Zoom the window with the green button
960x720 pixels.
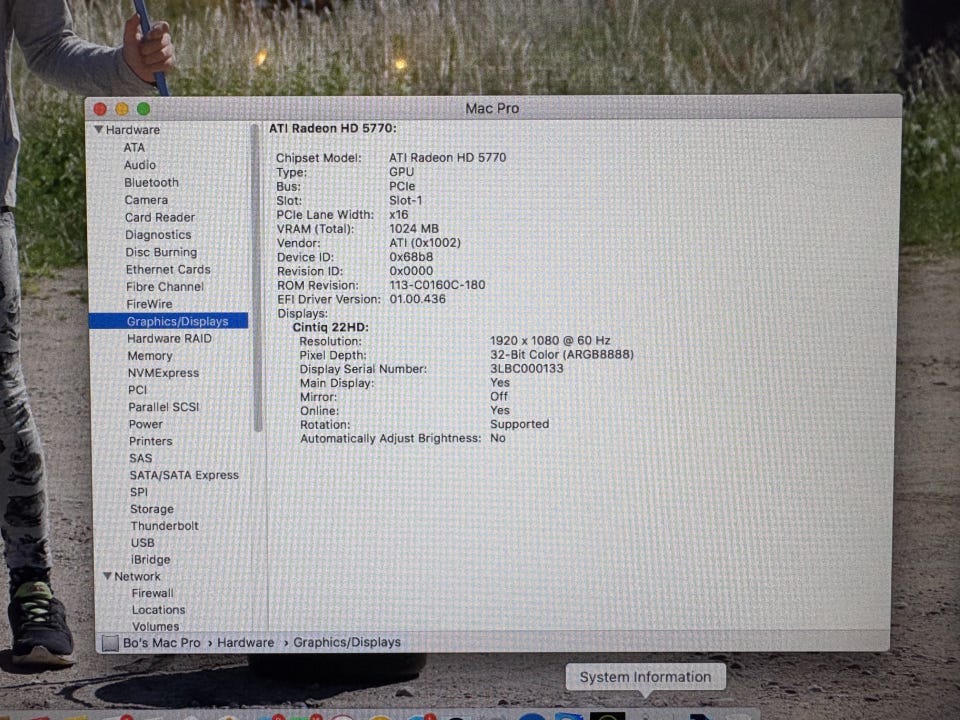(143, 109)
